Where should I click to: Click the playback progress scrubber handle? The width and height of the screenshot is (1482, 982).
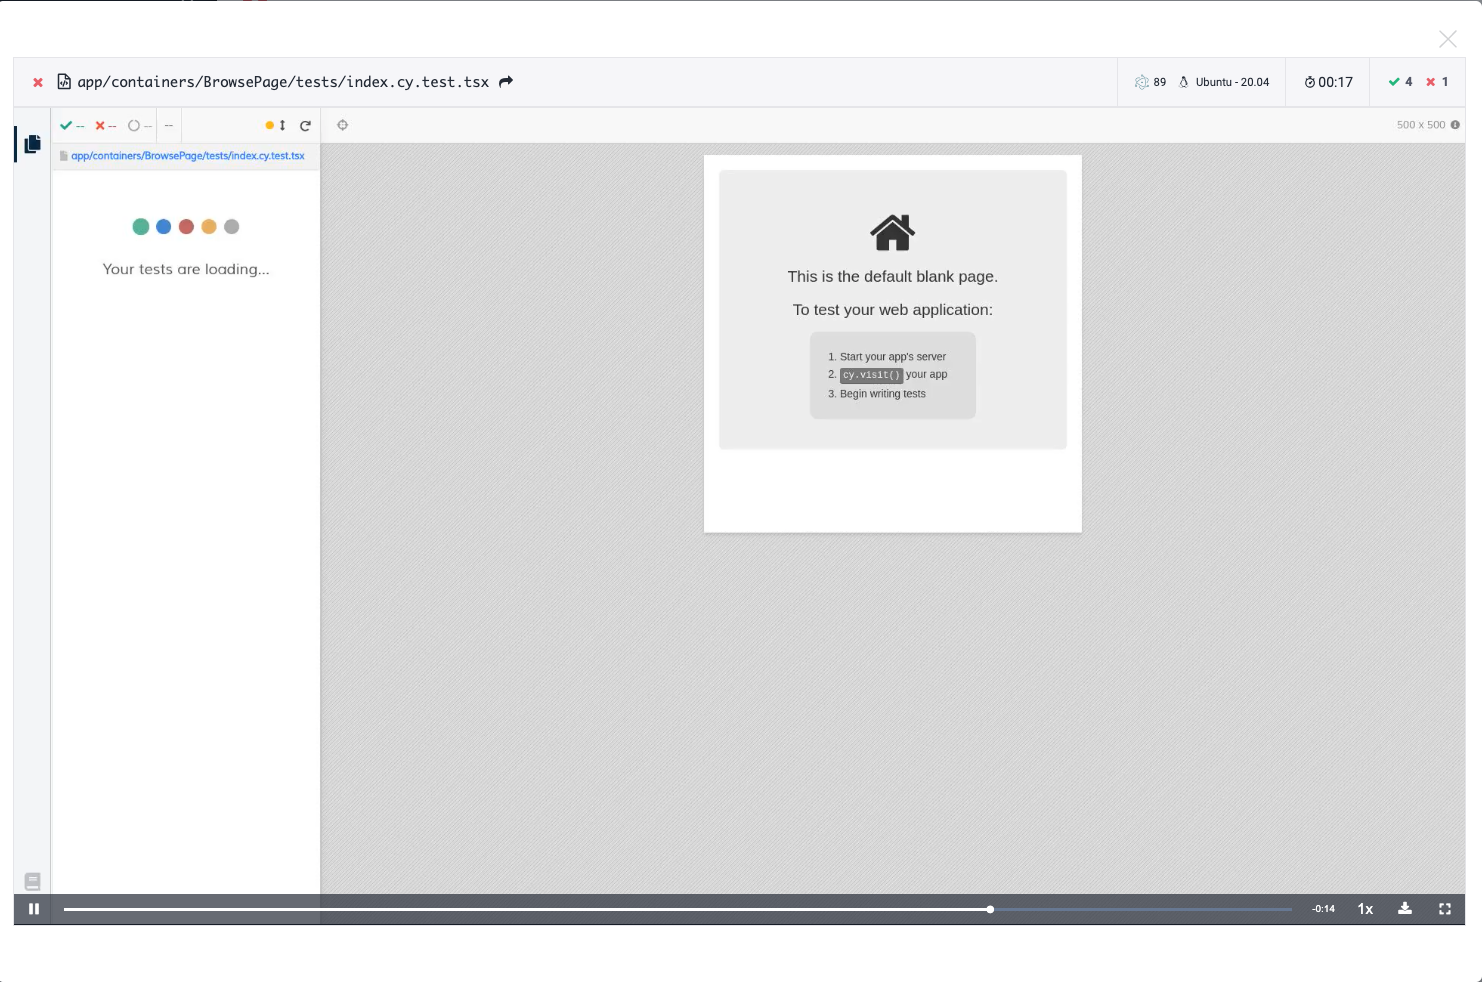pos(990,909)
